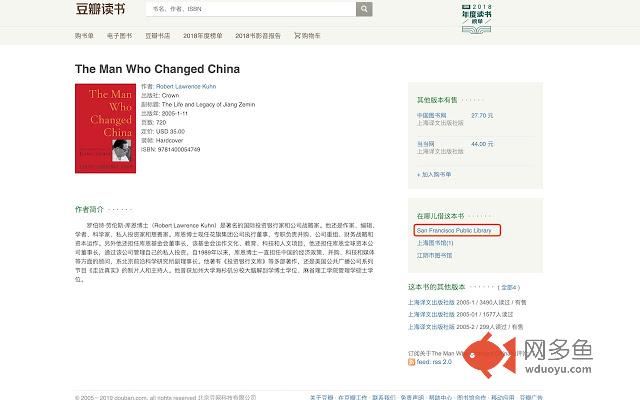Screen dimensions: 640x400
Task: Open San Francisco Public Library link
Action: click(x=454, y=231)
